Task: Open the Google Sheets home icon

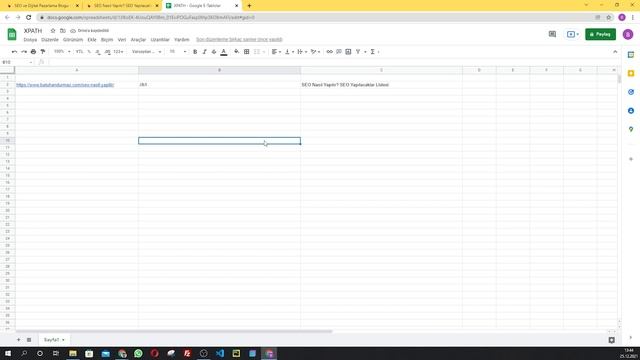Action: click(x=12, y=34)
